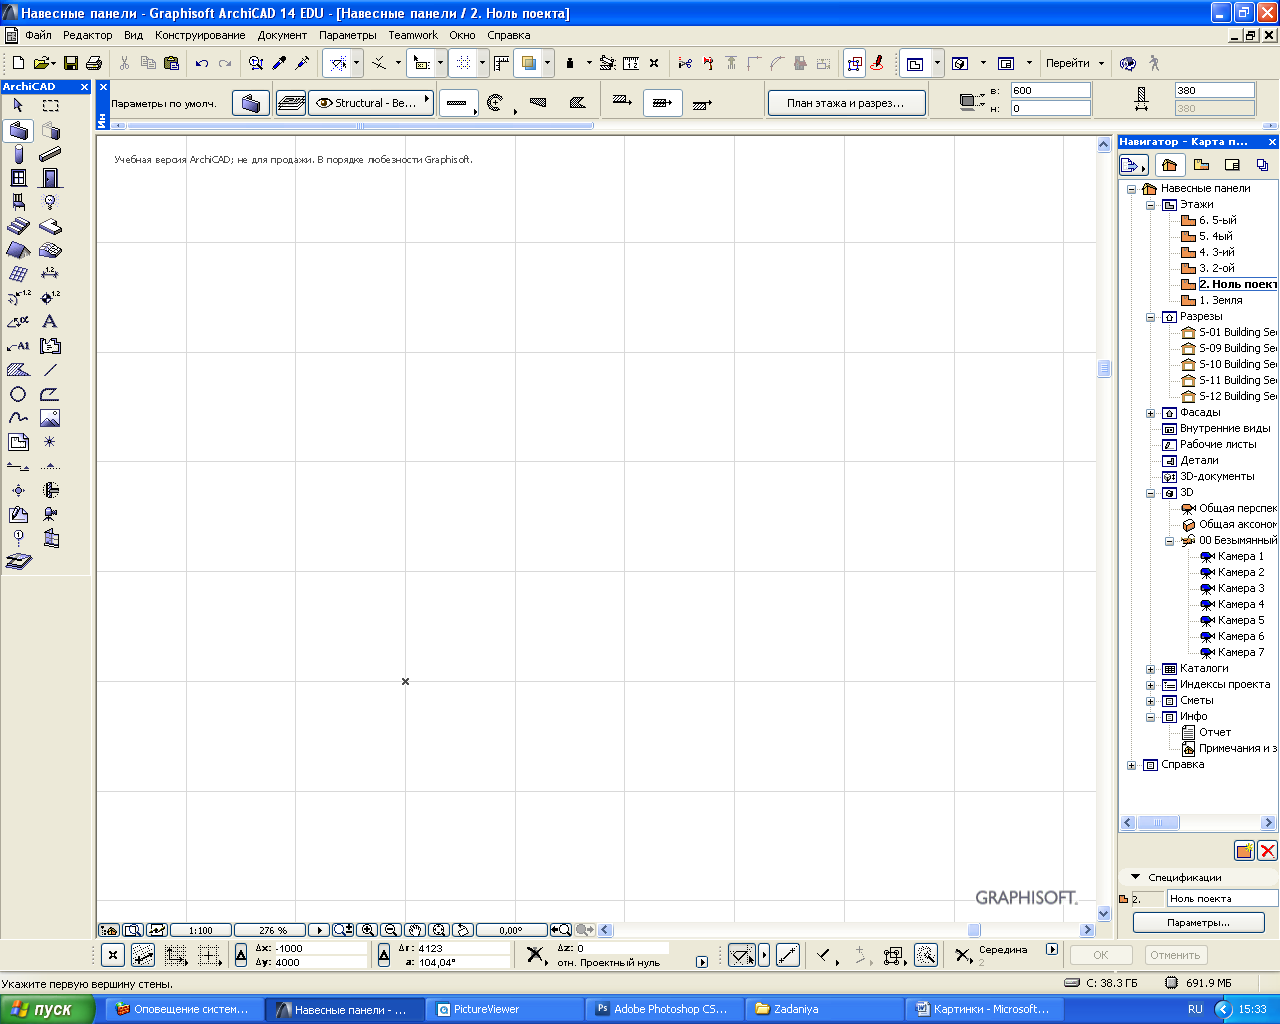Click the vertical scrollbar thumb of drawing area
The width and height of the screenshot is (1280, 1024).
(x=1104, y=368)
